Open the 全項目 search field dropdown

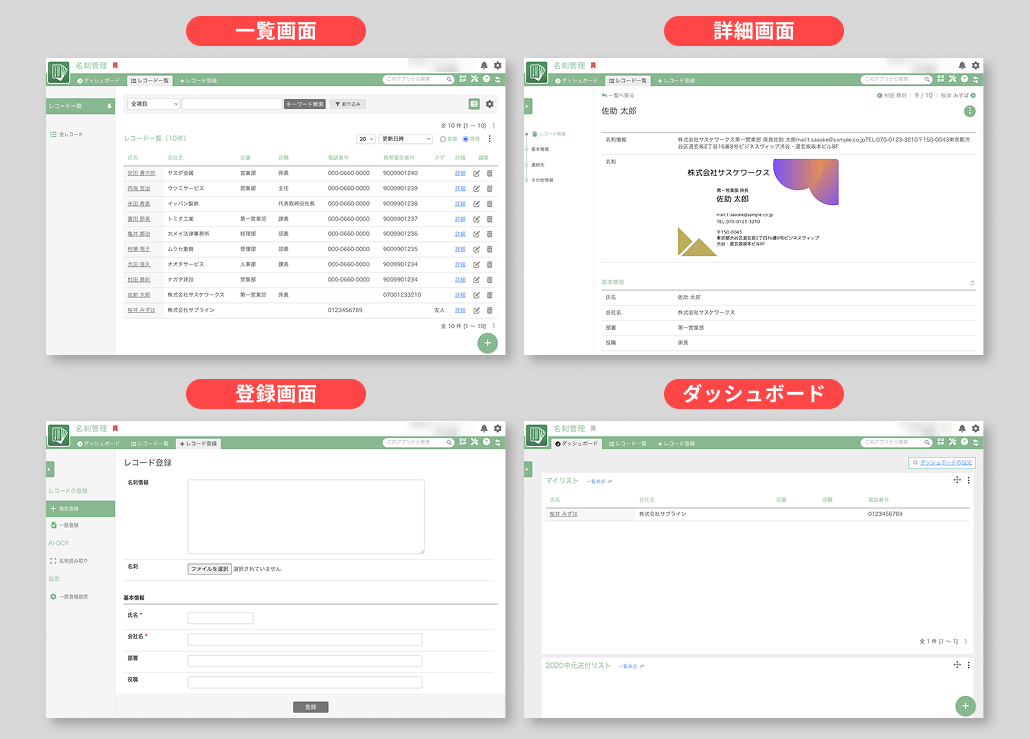click(x=153, y=104)
